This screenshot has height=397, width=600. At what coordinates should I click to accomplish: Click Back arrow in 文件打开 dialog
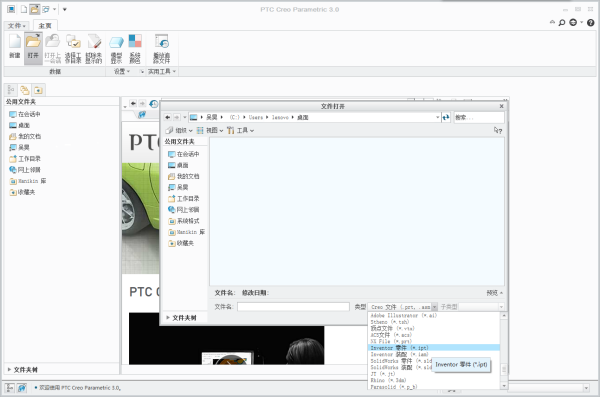[168, 117]
